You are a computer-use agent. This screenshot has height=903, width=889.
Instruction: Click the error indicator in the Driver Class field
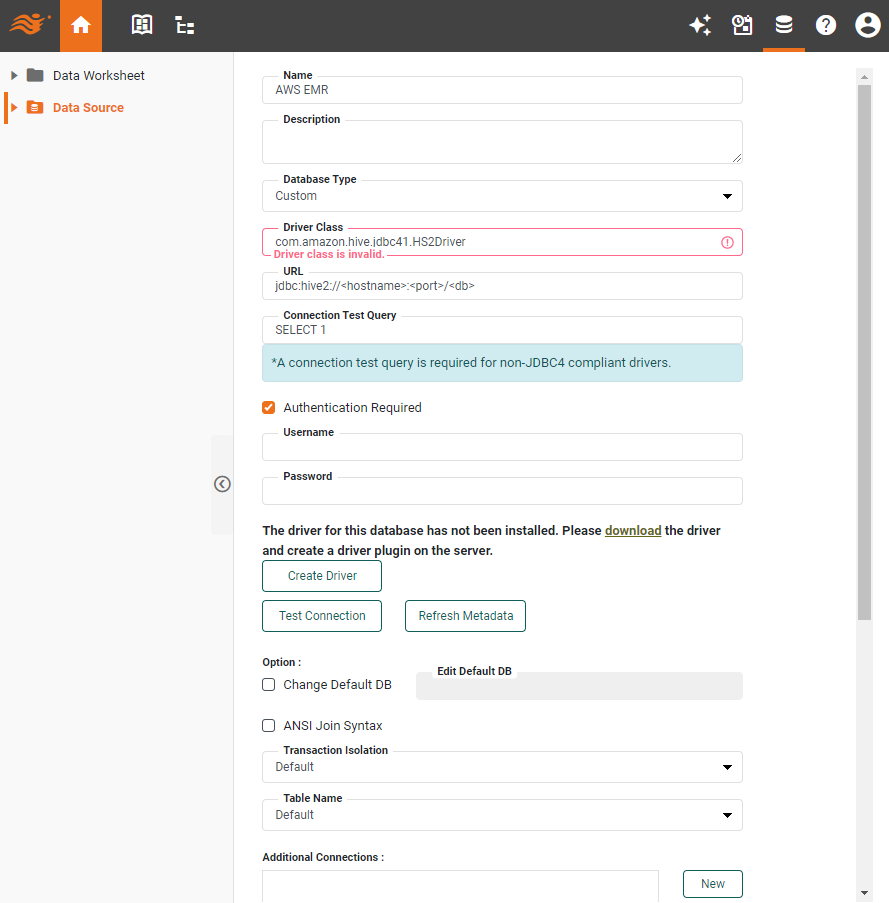(x=727, y=241)
